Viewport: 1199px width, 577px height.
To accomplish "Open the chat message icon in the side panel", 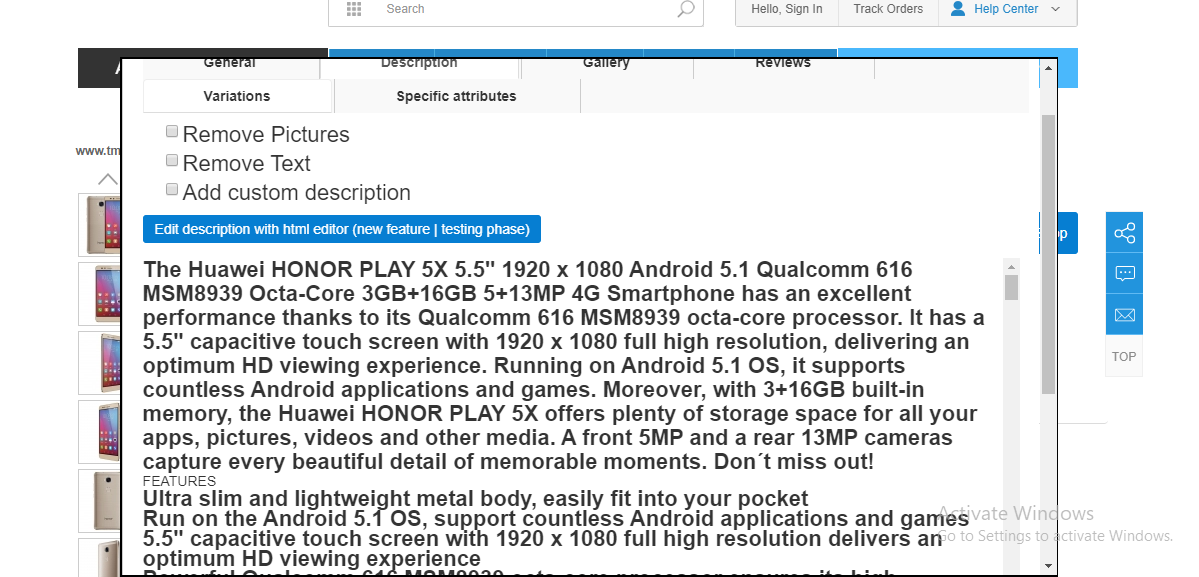I will 1124,274.
